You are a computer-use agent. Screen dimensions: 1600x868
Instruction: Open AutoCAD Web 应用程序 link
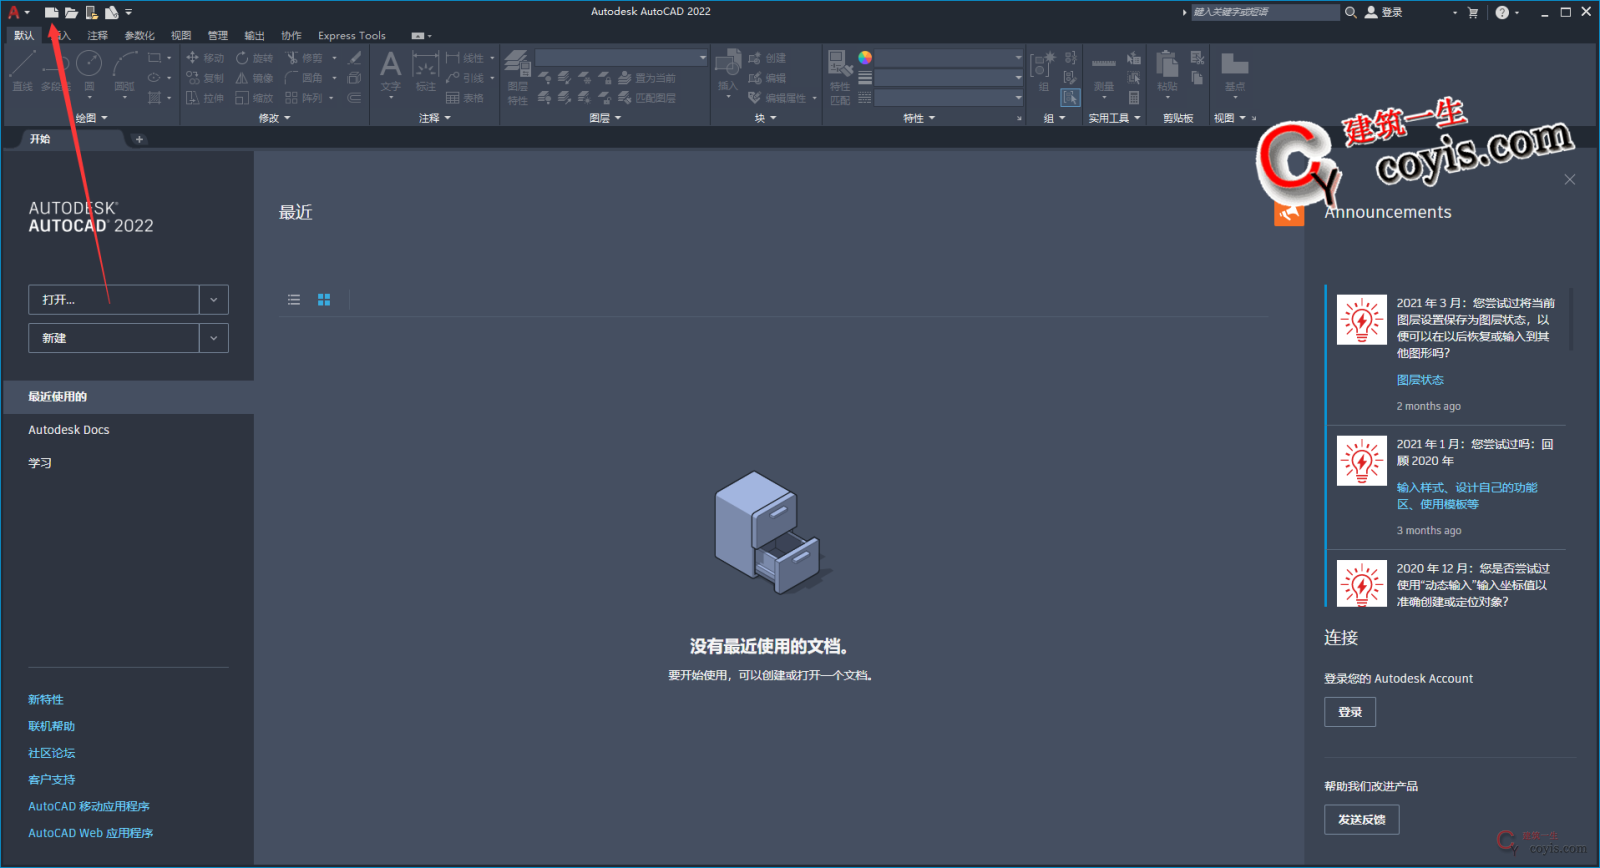[x=91, y=833]
